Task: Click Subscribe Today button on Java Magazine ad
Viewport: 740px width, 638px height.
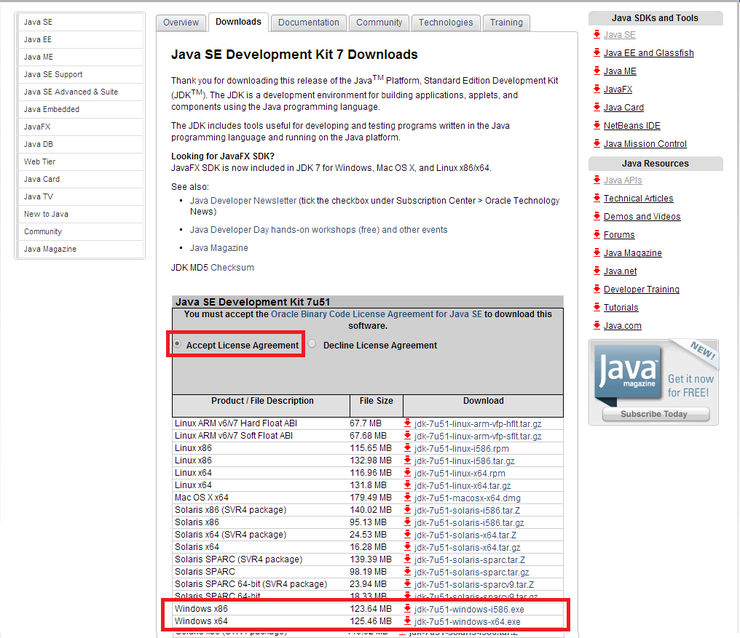Action: pyautogui.click(x=656, y=414)
